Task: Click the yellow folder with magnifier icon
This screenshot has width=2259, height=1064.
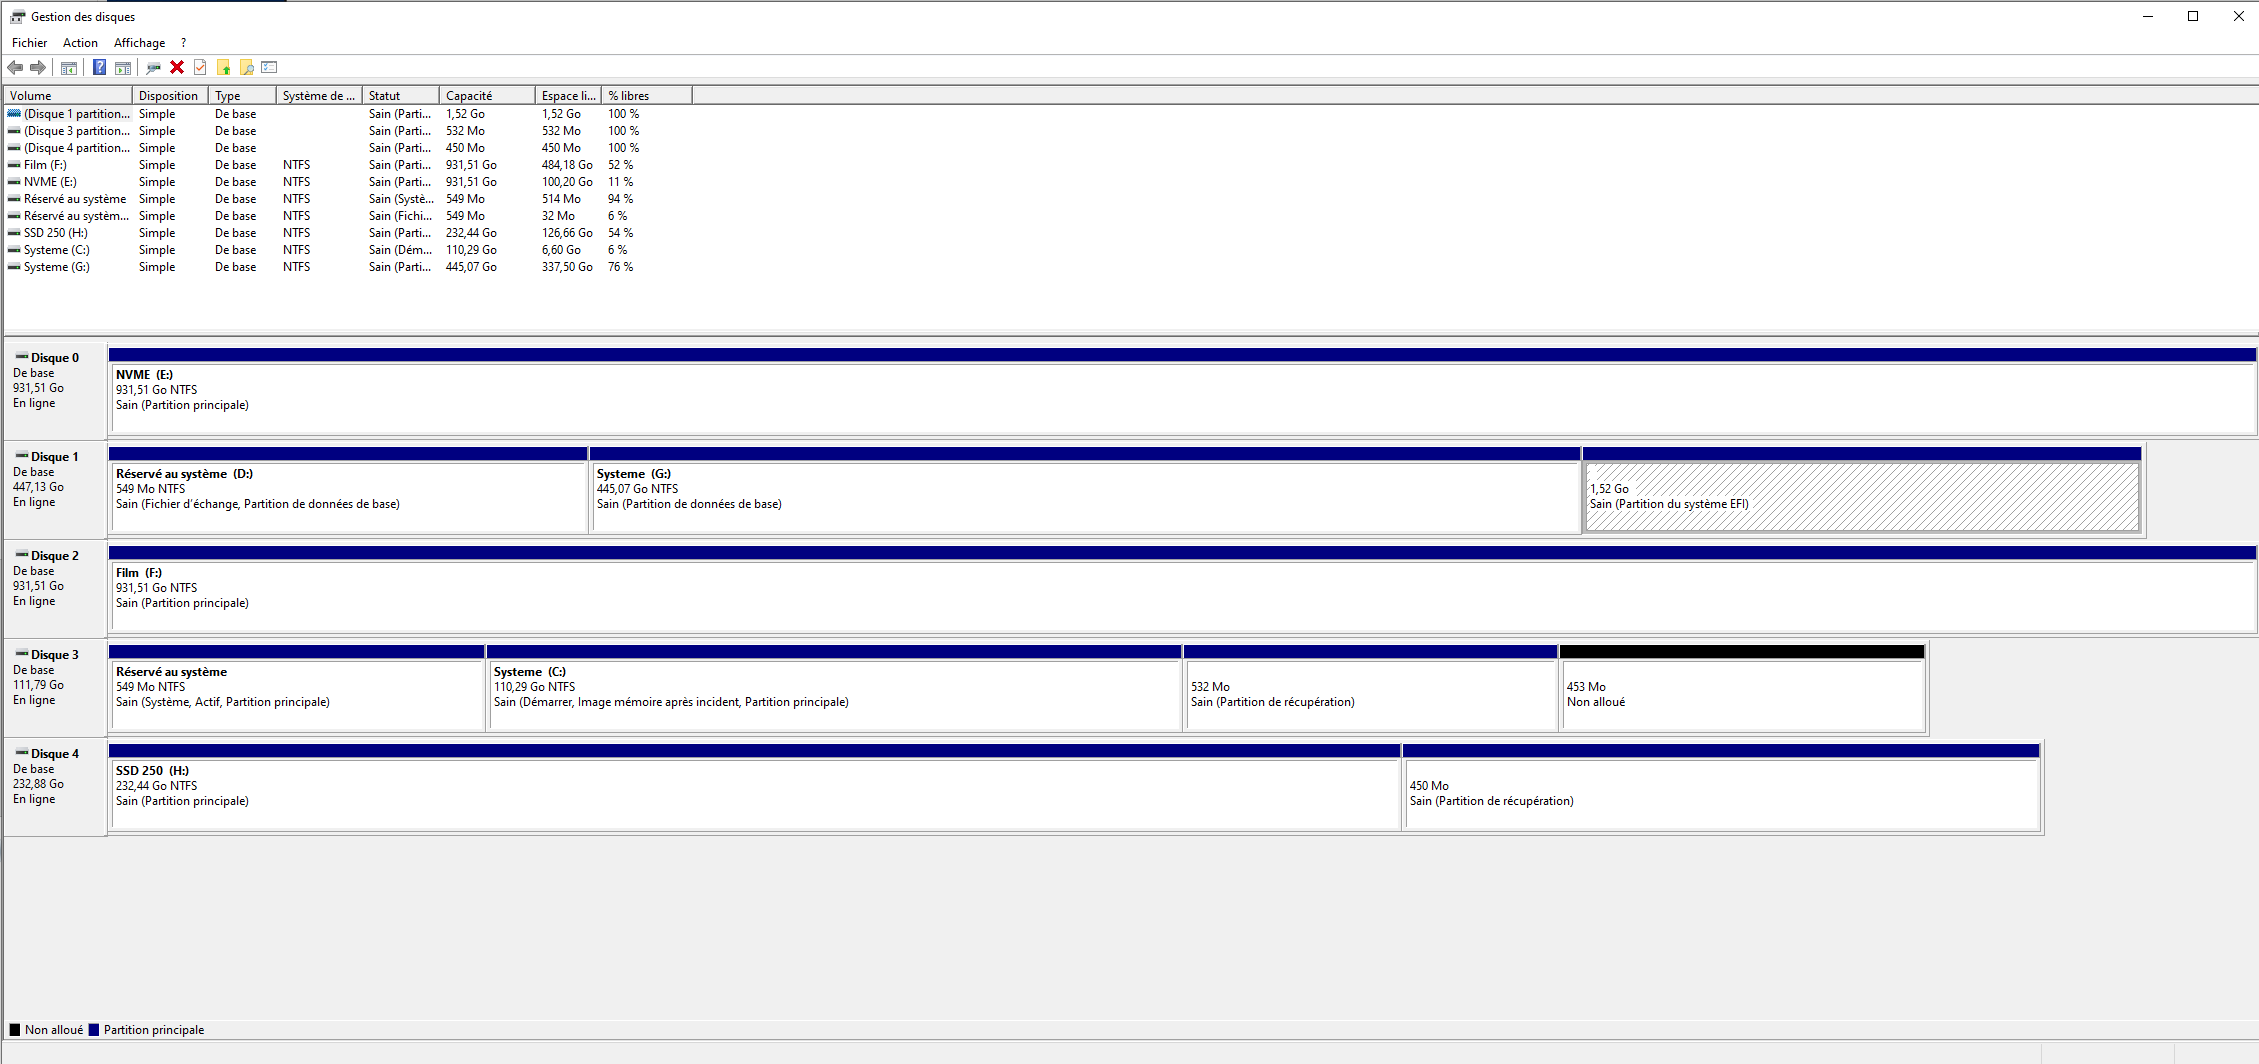Action: [247, 68]
